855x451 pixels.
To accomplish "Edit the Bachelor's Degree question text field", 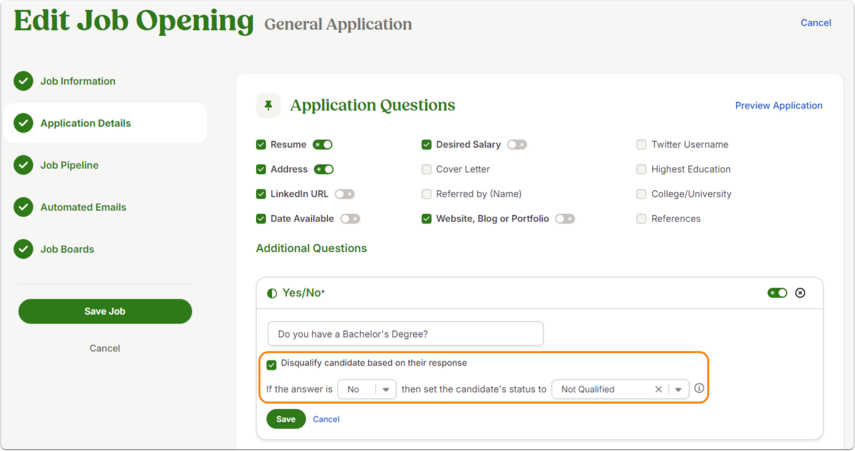I will click(406, 334).
